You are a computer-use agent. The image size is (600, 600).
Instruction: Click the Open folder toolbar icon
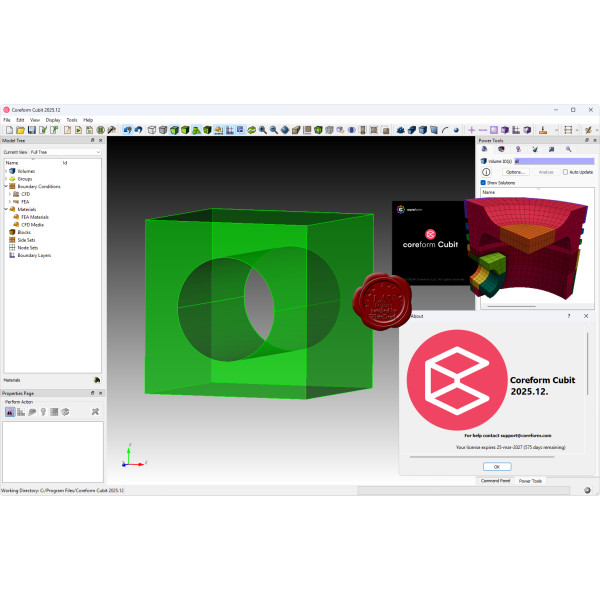pos(21,130)
